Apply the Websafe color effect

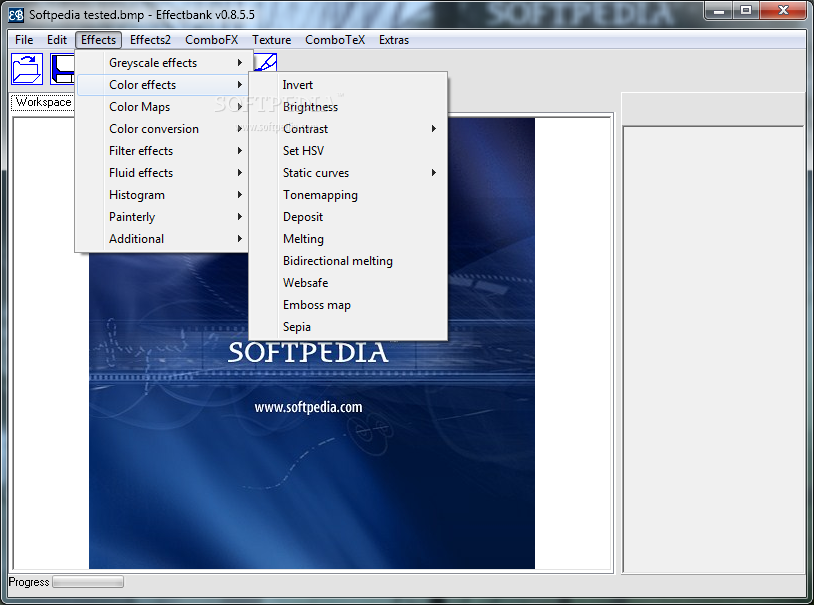click(348, 283)
